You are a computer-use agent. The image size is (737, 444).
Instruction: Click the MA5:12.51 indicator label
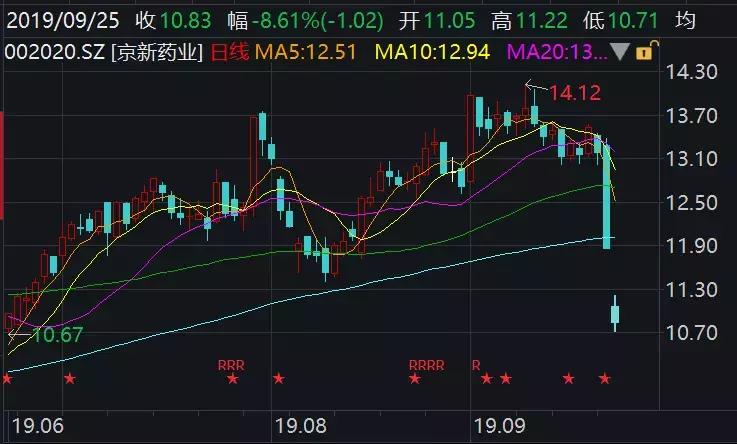click(x=306, y=52)
